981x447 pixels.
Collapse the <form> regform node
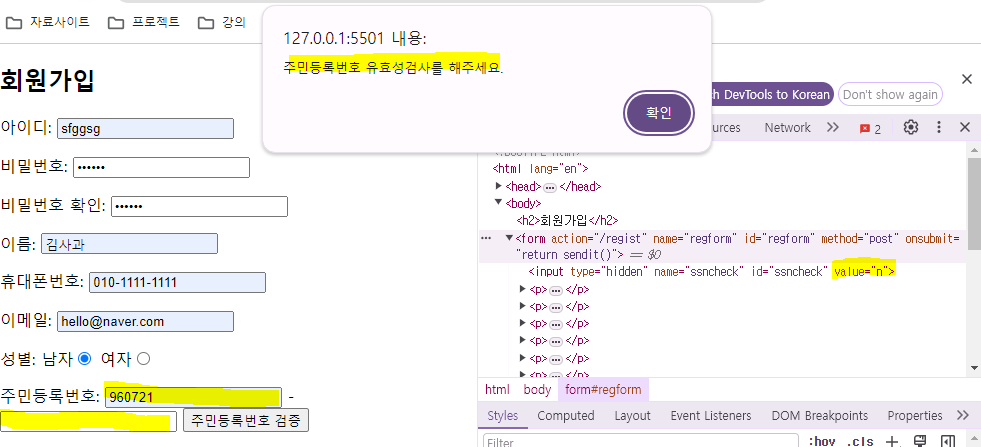pos(509,238)
